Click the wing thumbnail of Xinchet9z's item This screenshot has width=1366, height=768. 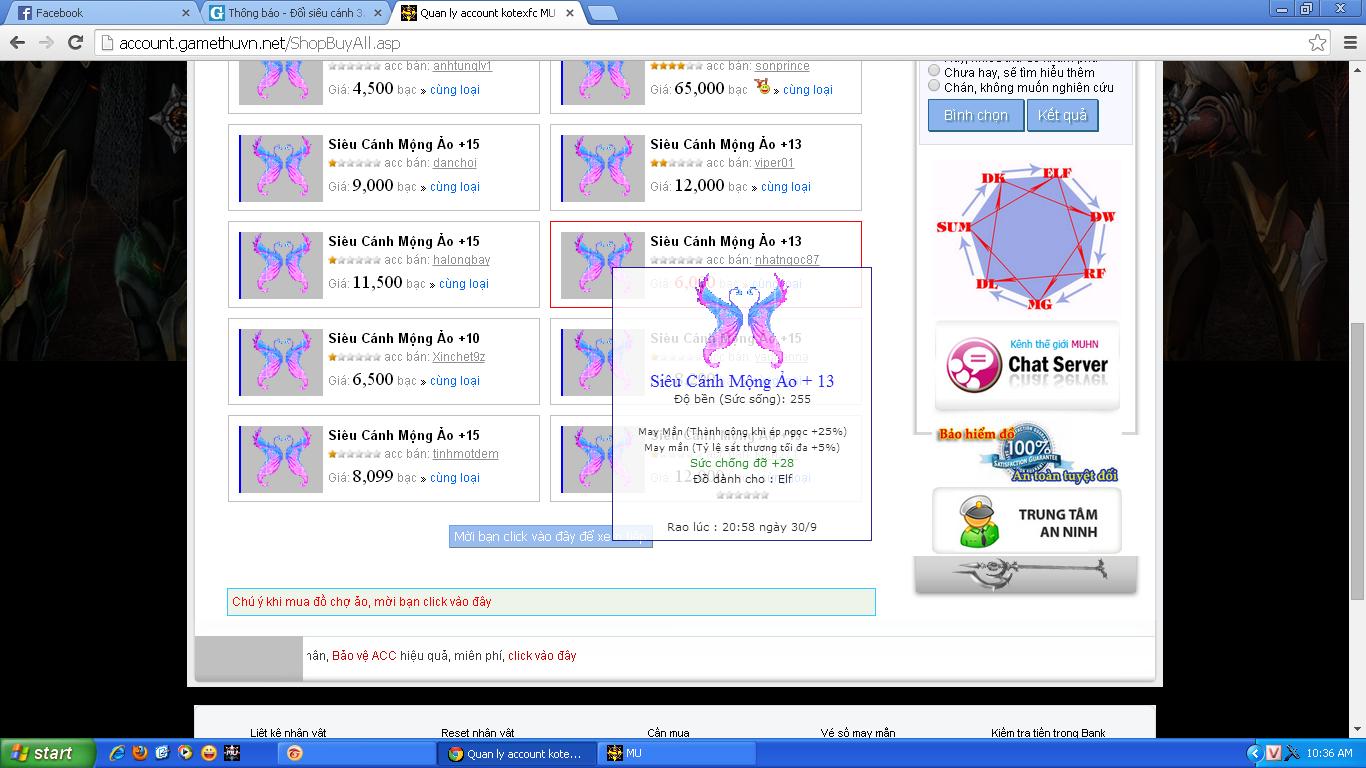[281, 362]
